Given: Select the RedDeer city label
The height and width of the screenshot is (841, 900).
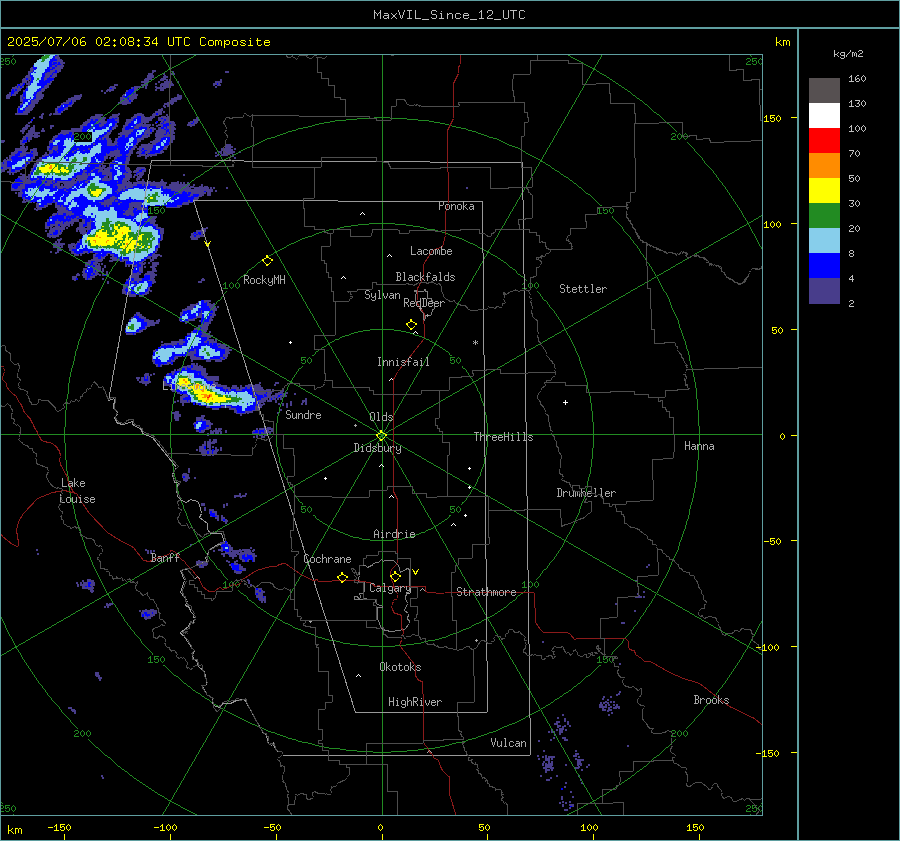Looking at the screenshot, I should click(x=424, y=303).
